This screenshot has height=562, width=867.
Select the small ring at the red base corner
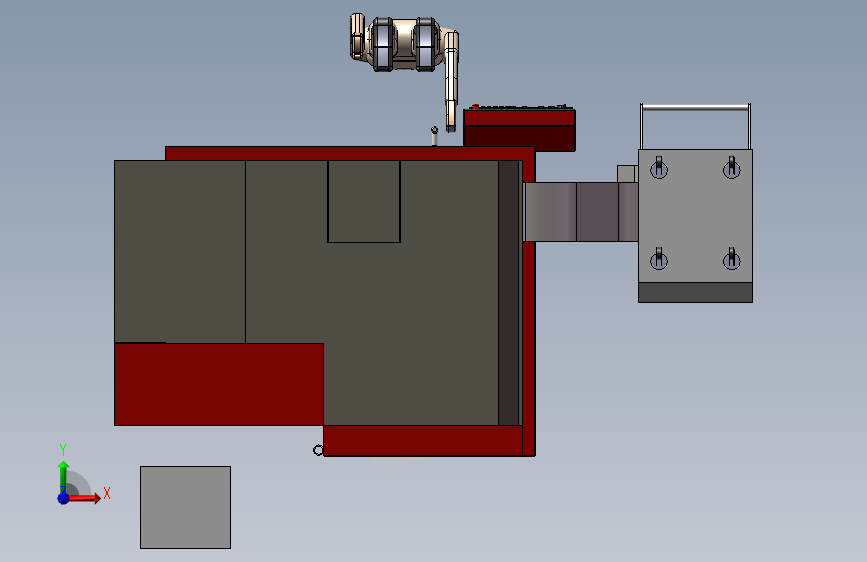[318, 450]
